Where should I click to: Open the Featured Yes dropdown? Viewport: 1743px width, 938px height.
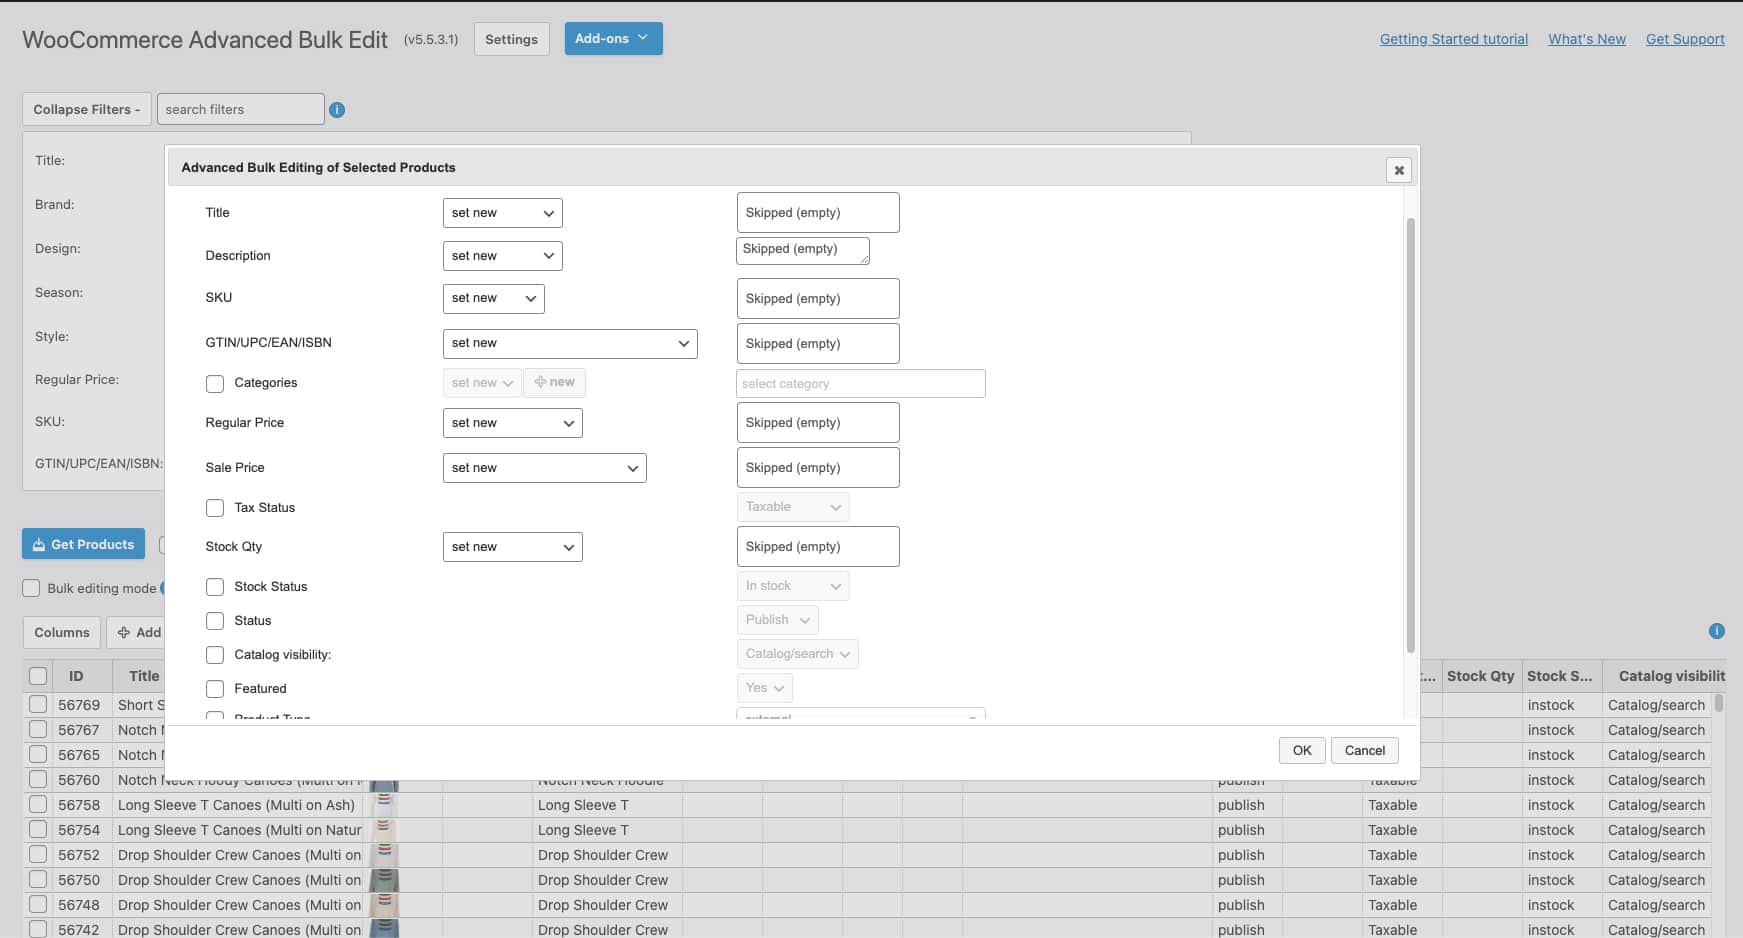coord(764,688)
